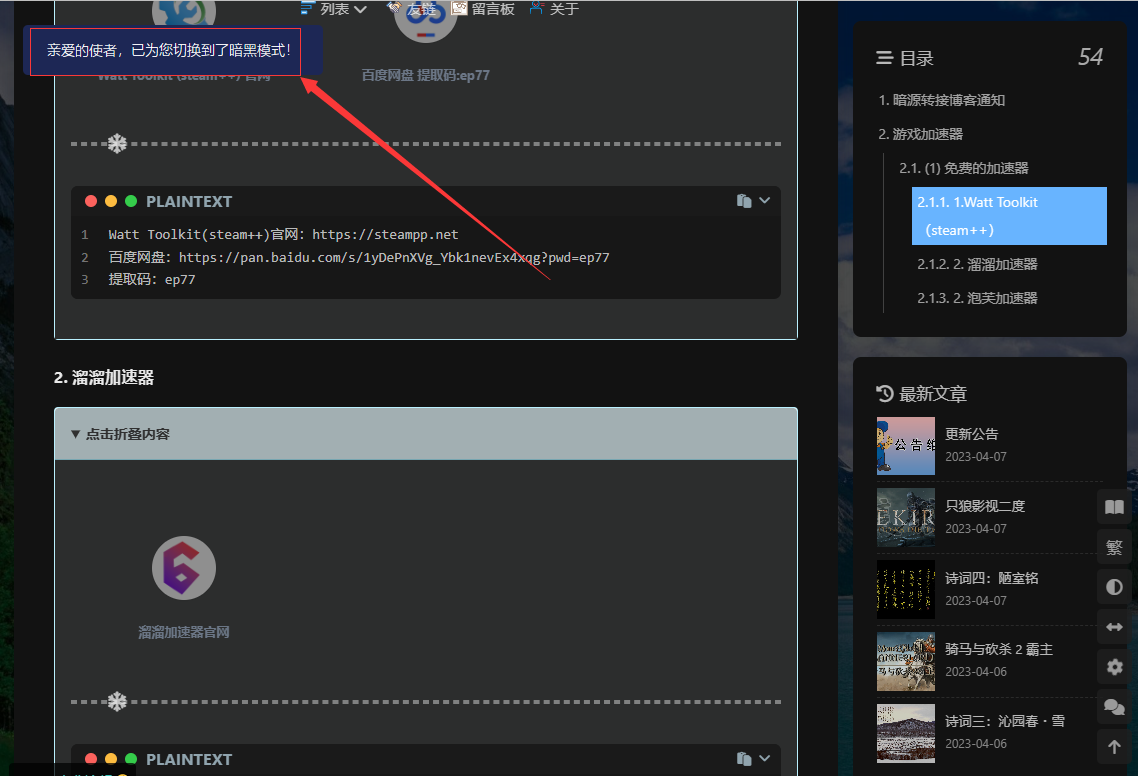1138x776 pixels.
Task: Switch to Traditional Chinese with the 繁 button
Action: point(1114,547)
